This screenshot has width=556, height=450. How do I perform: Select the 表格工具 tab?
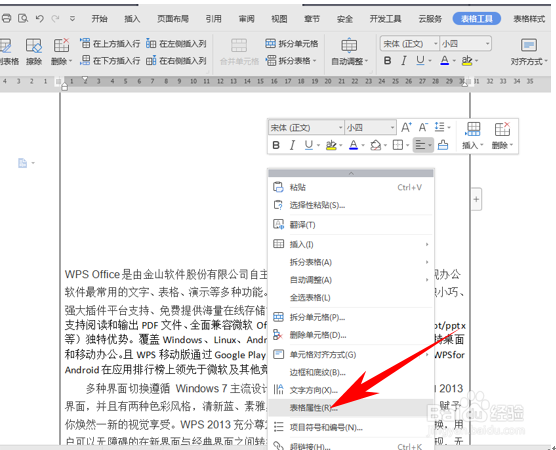click(477, 19)
